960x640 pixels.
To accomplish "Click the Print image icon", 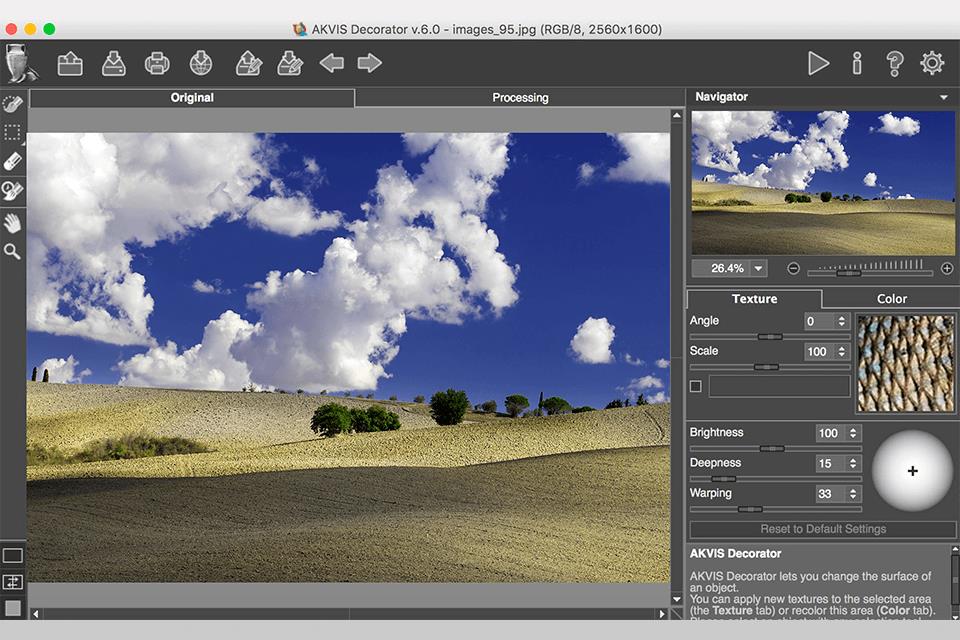I will (157, 64).
